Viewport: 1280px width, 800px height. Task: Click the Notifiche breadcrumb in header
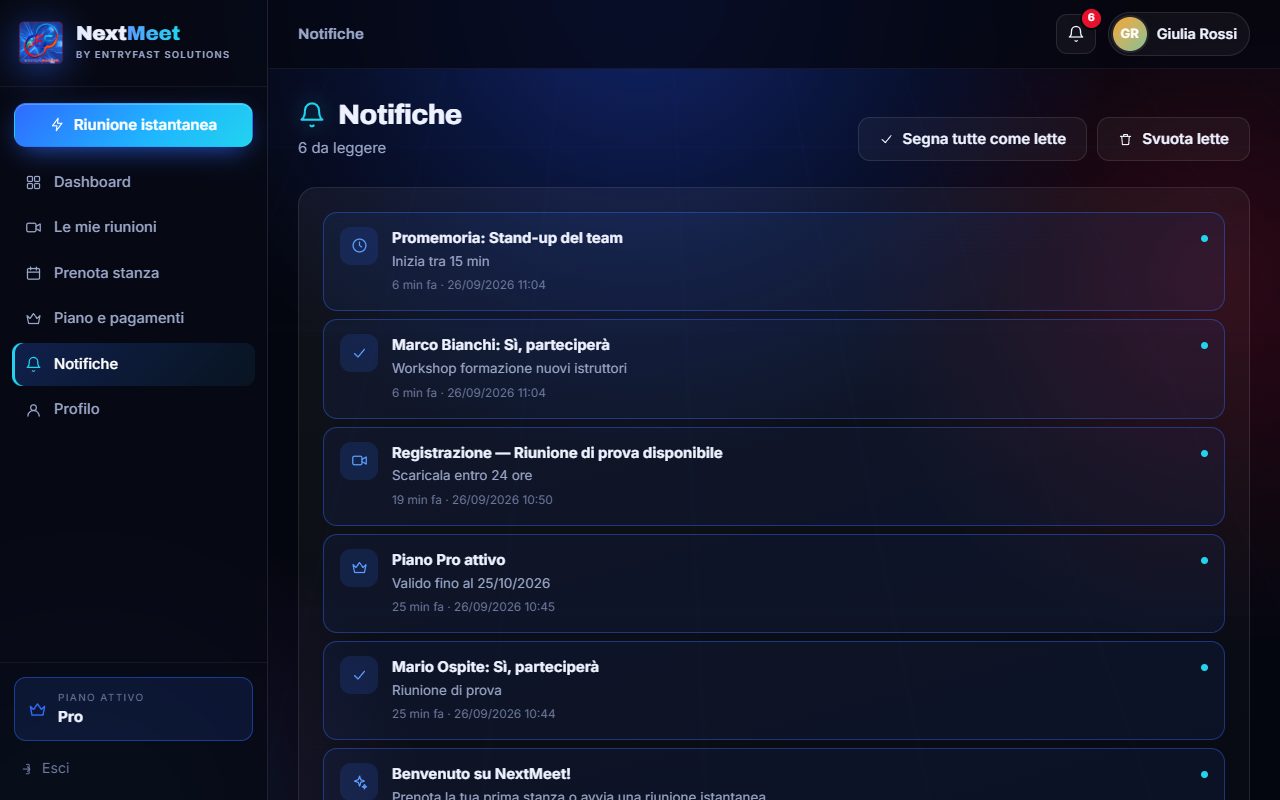click(331, 34)
